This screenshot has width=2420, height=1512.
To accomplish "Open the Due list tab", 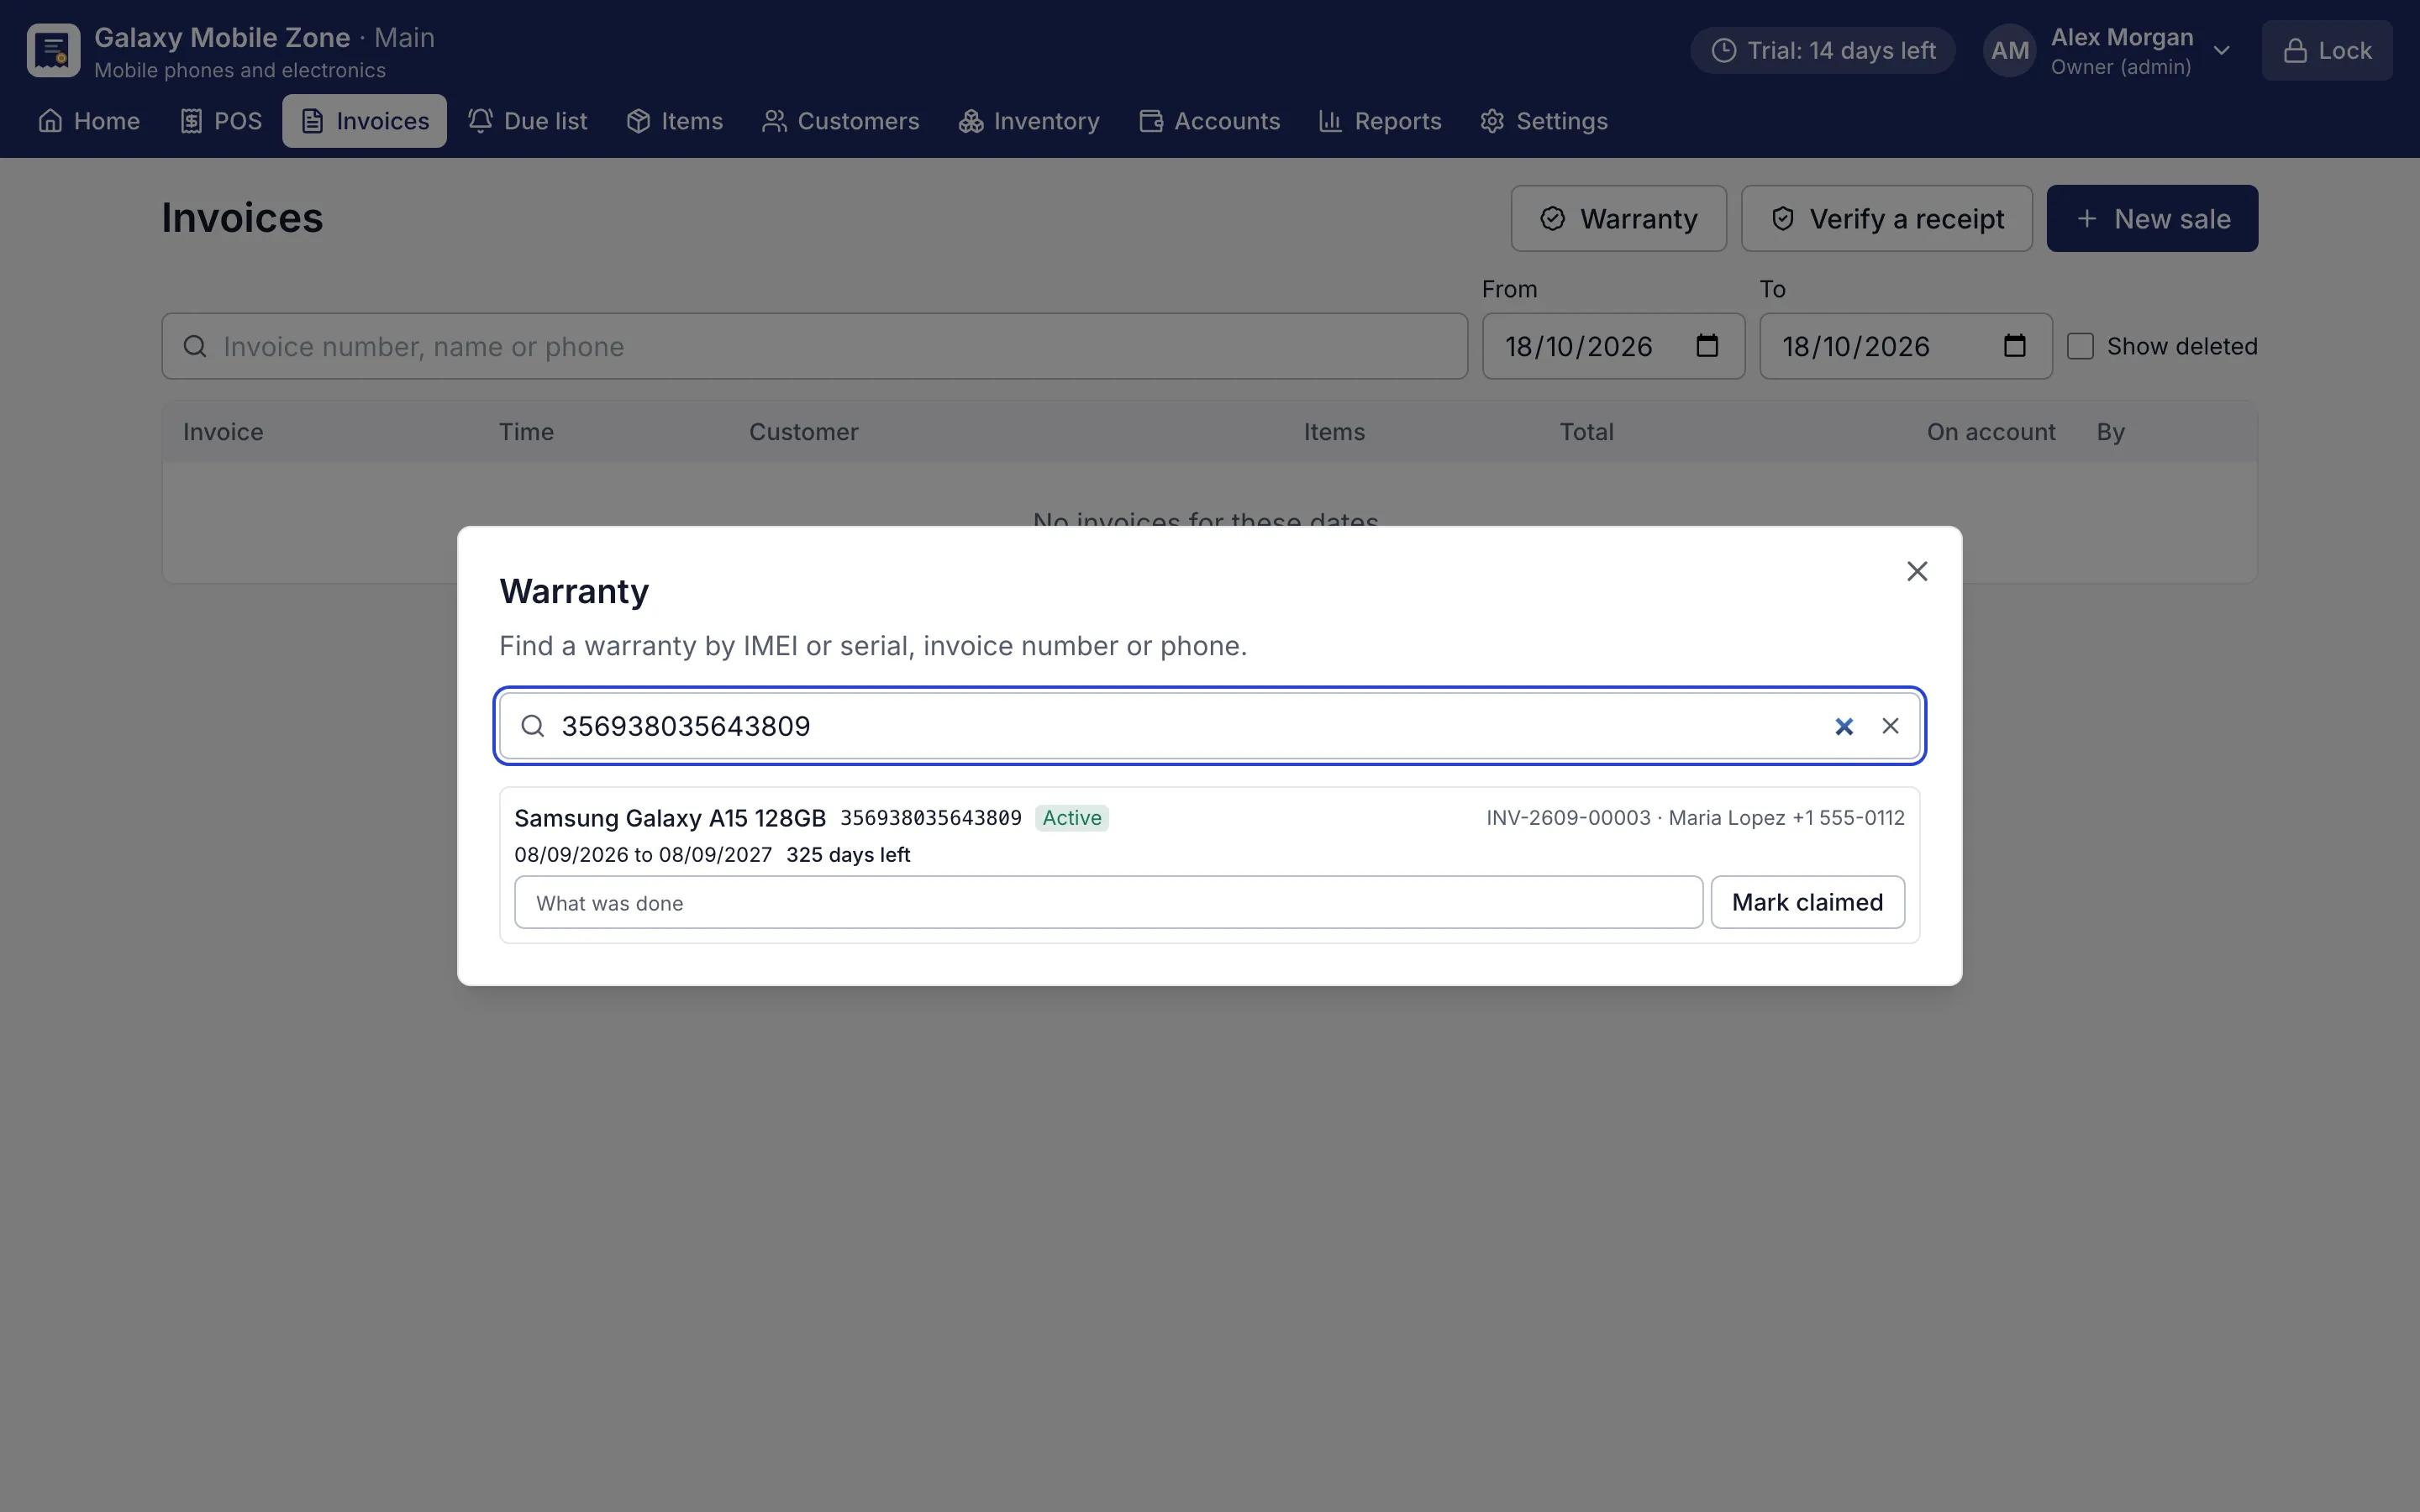I will coord(527,121).
